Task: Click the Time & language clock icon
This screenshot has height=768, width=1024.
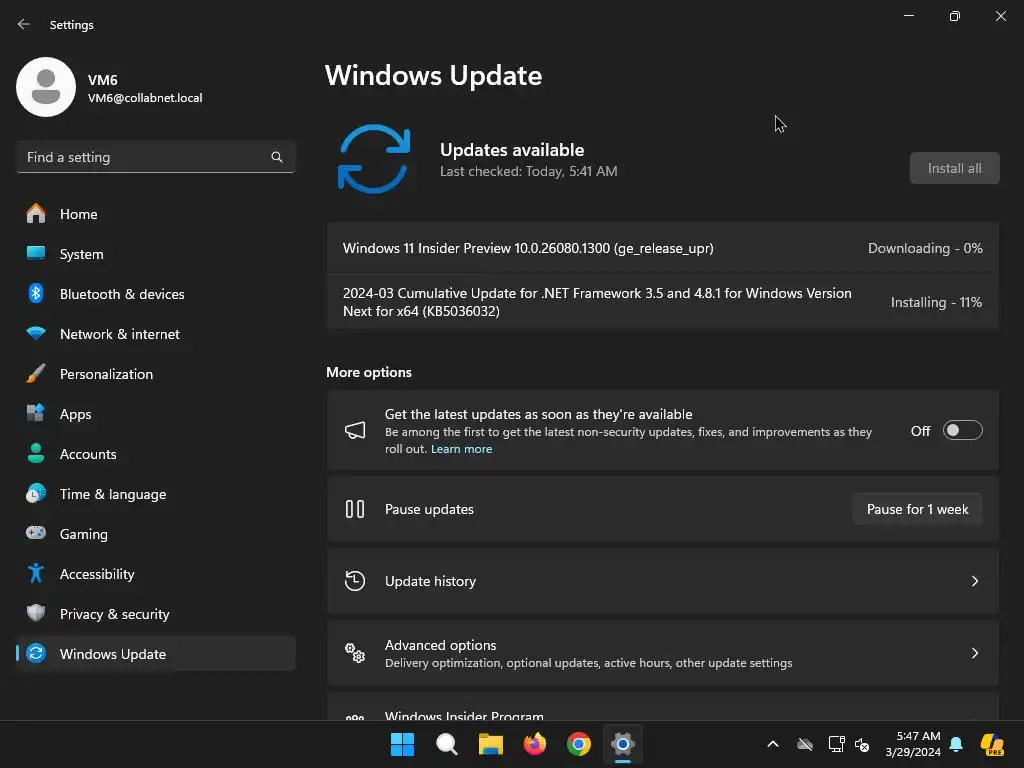Action: pyautogui.click(x=36, y=494)
